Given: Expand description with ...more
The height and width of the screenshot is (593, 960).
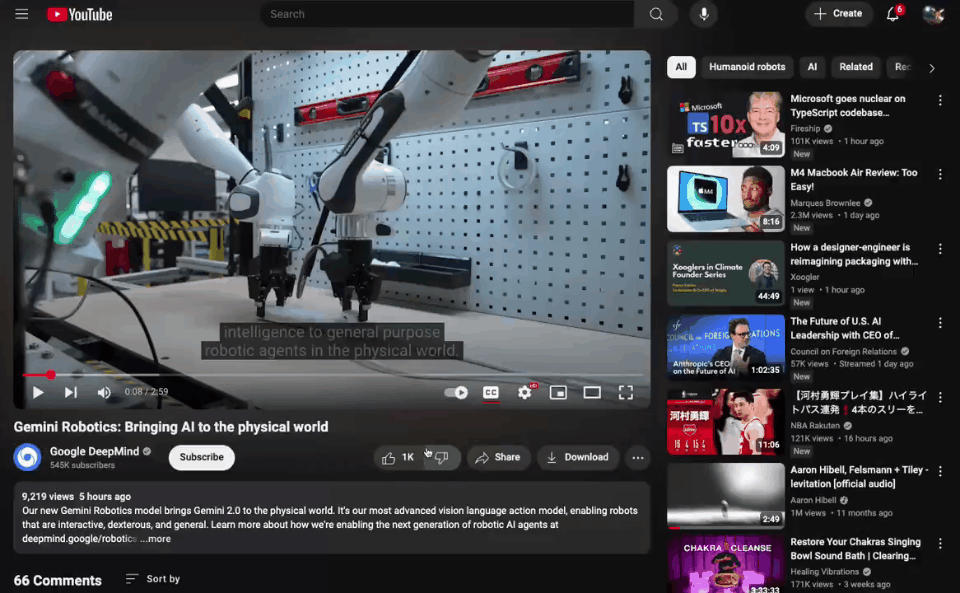Looking at the screenshot, I should coord(156,538).
